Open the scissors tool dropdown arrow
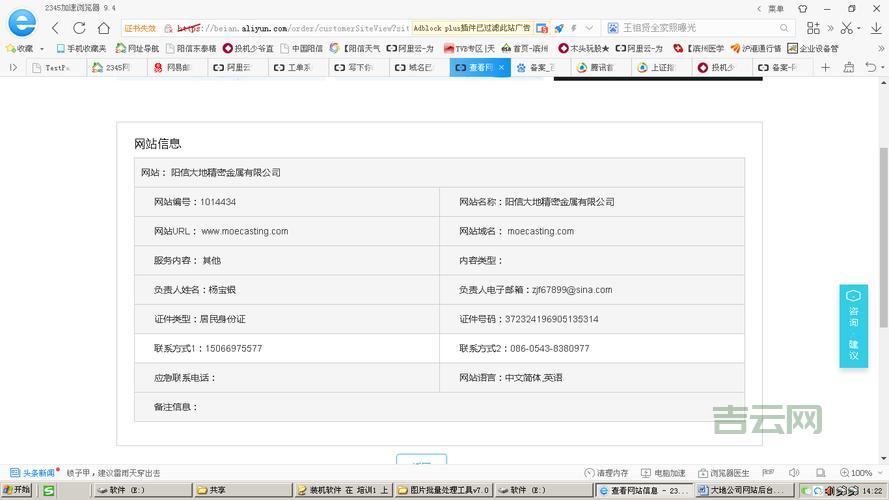This screenshot has height=500, width=889. pos(858,28)
